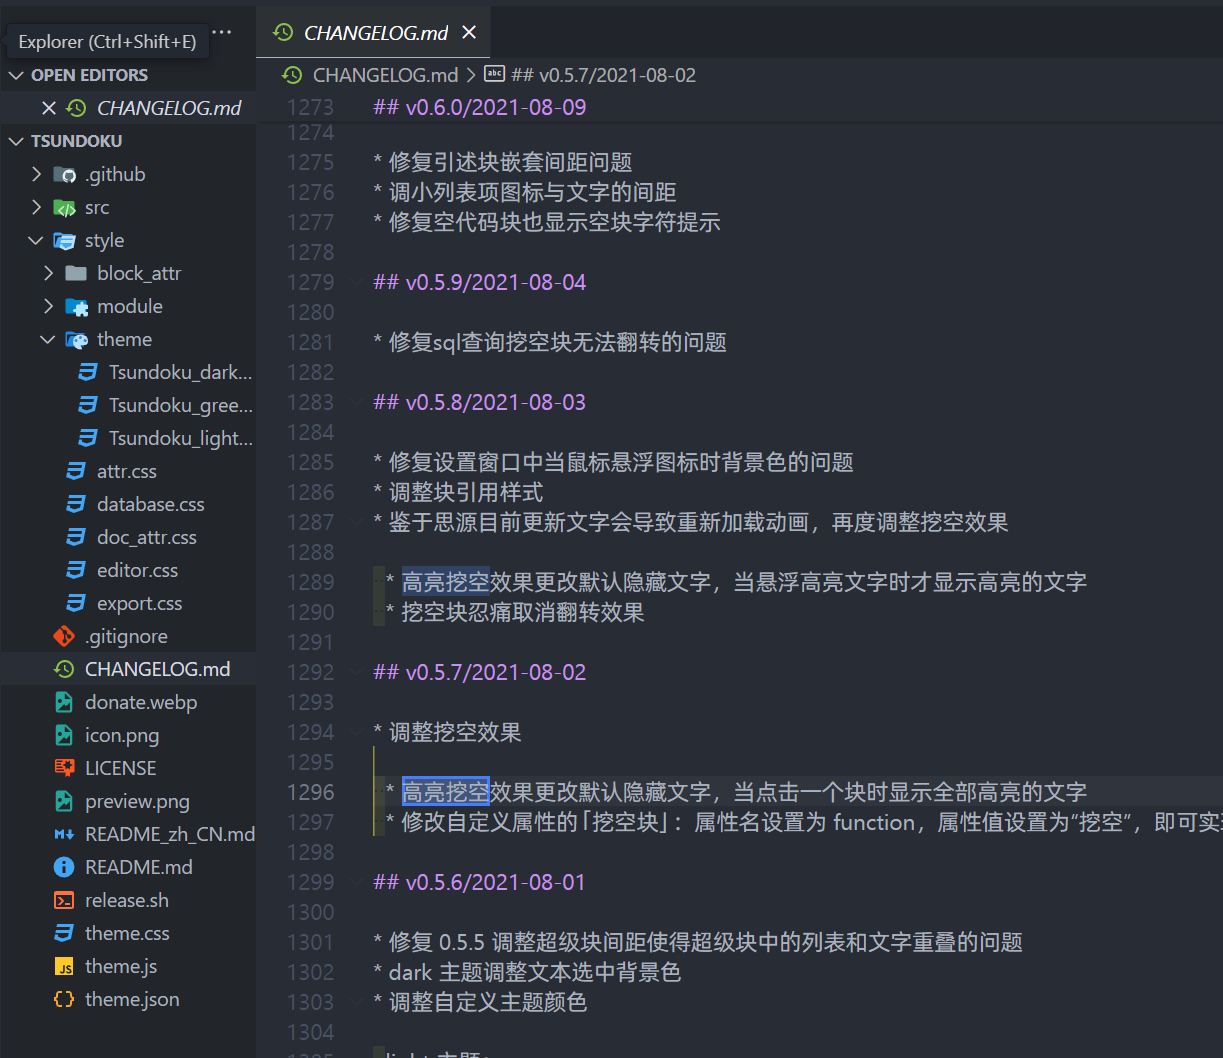Click the CSS icon beside theme.css

(64, 933)
